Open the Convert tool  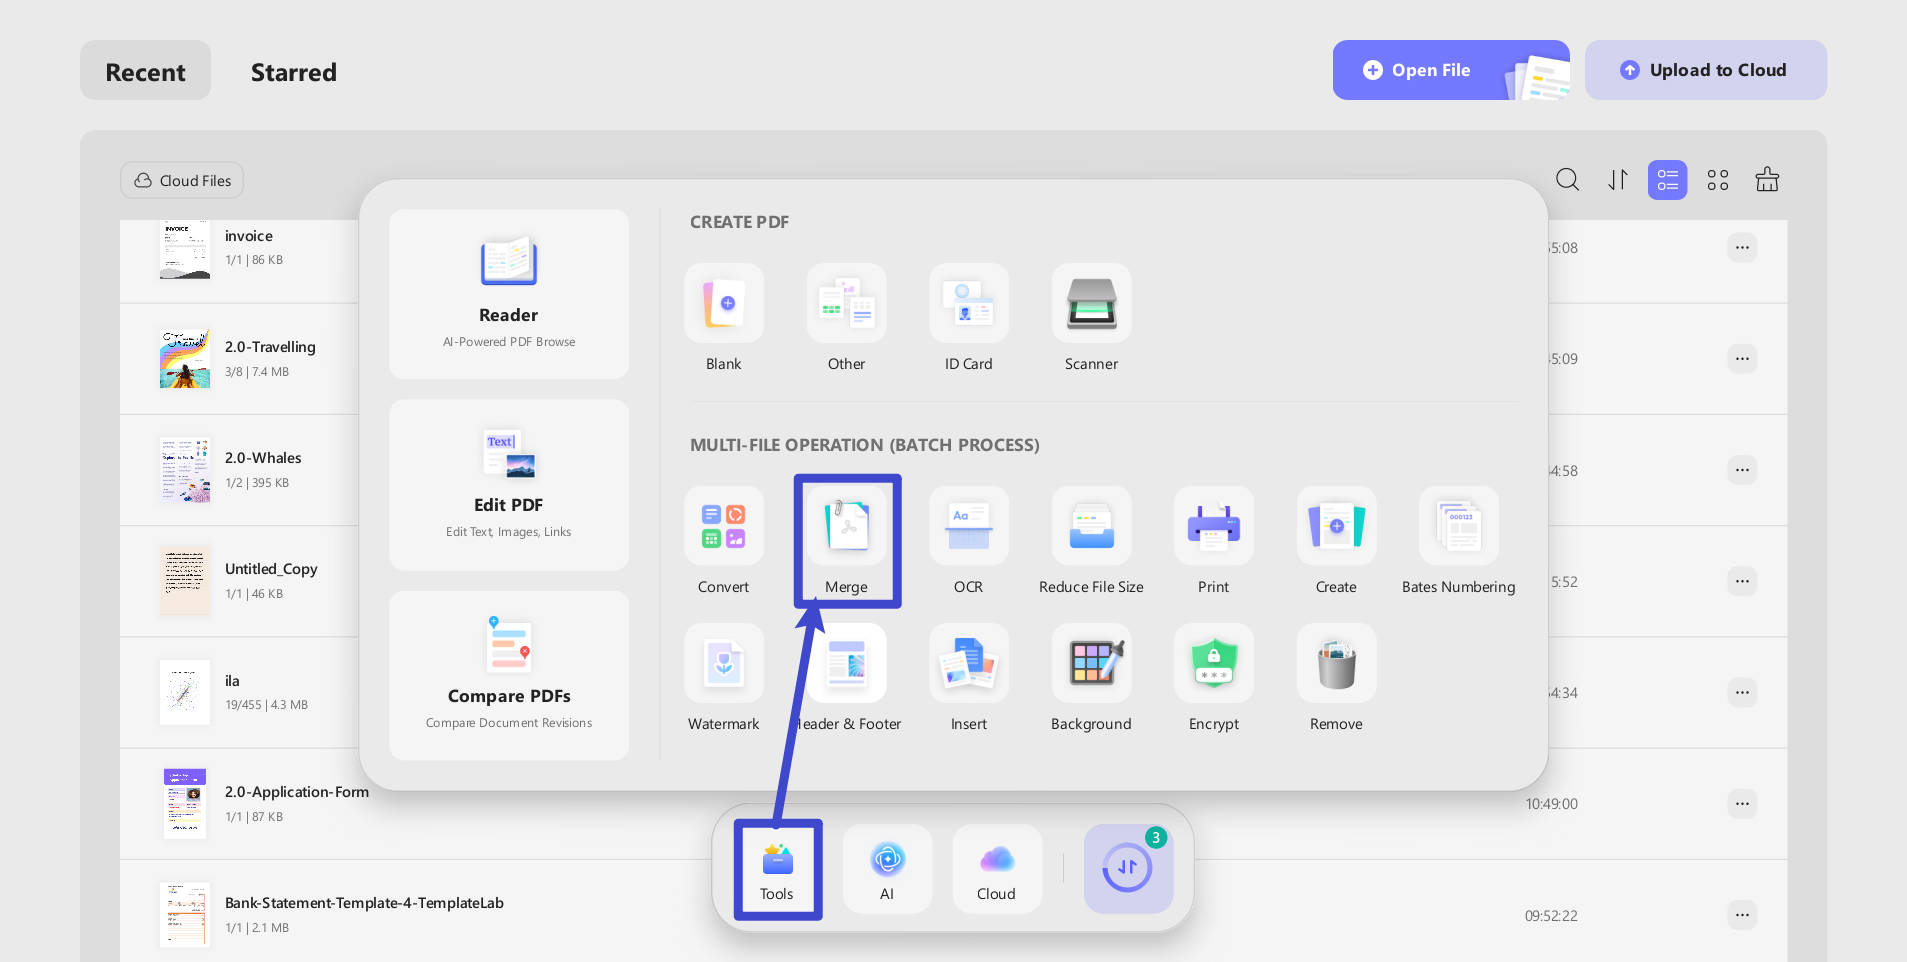pos(724,527)
